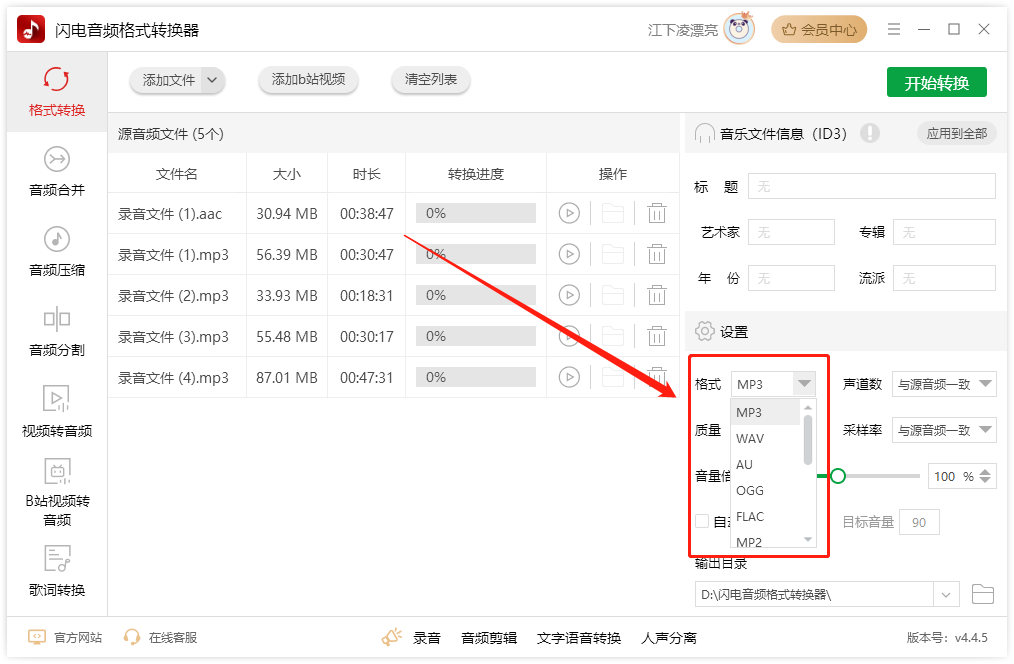Delete 录音文件 (2).mp3 with trash icon
This screenshot has height=664, width=1014.
coord(657,295)
